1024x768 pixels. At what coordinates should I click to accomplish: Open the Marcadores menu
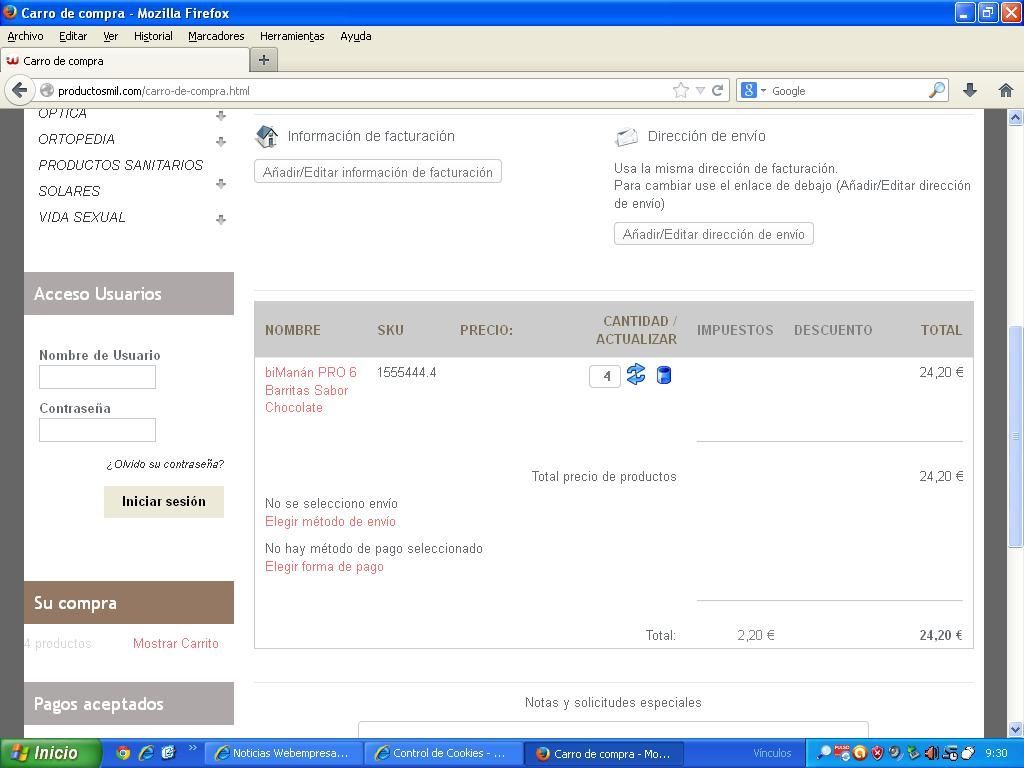[x=216, y=36]
